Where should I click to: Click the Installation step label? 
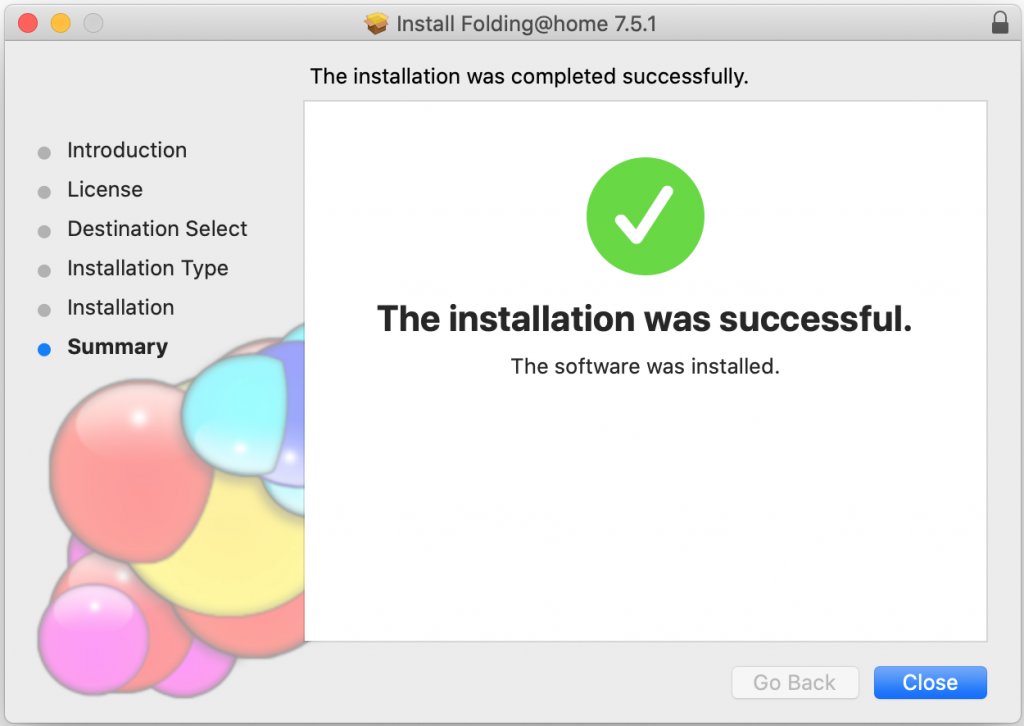(x=121, y=308)
